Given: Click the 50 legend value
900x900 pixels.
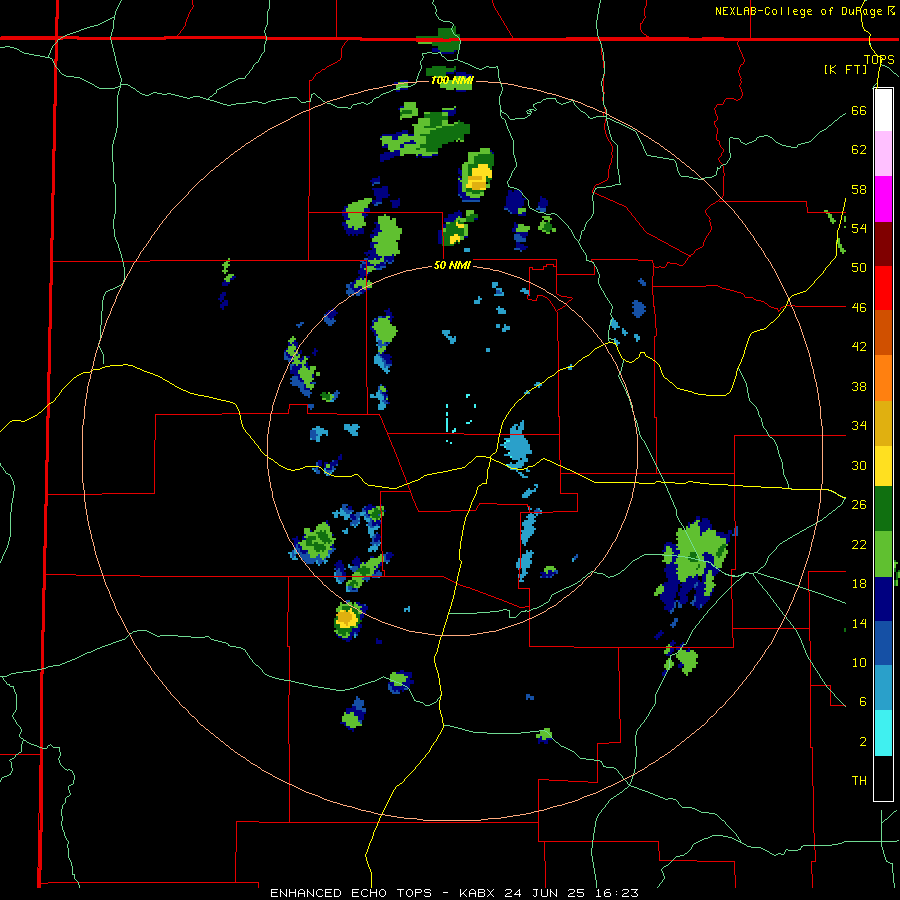Looking at the screenshot, I should click(x=859, y=268).
